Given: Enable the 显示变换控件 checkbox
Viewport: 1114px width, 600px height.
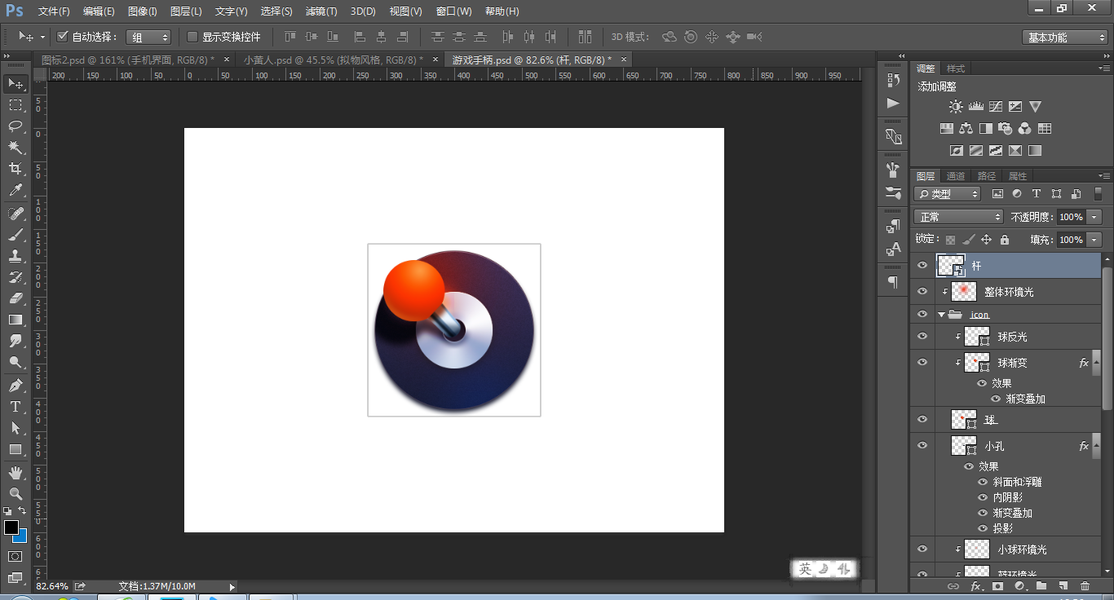Looking at the screenshot, I should tap(192, 36).
